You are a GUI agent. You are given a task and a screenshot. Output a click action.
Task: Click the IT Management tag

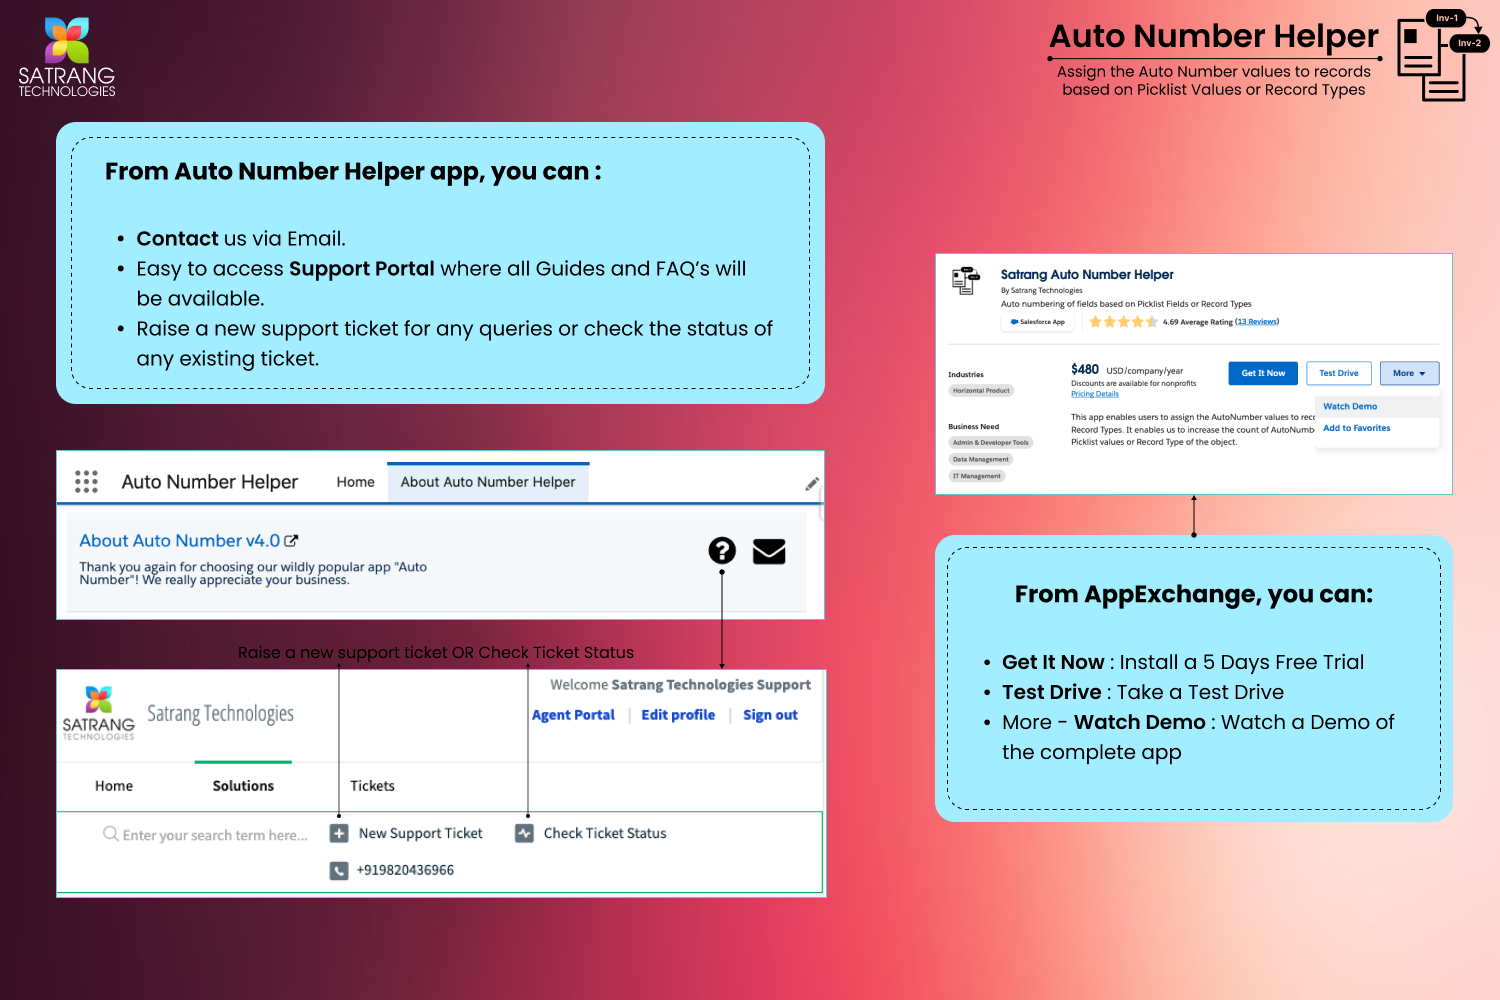(976, 476)
